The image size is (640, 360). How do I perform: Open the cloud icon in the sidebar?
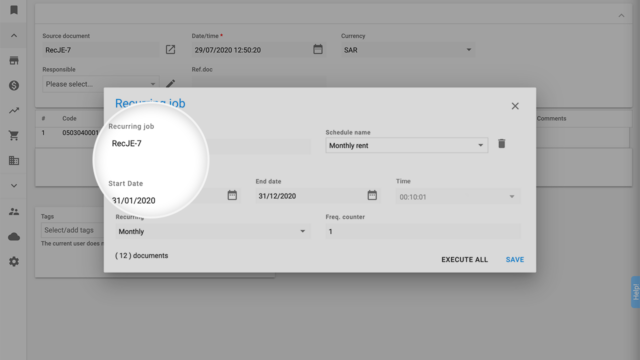coord(14,236)
